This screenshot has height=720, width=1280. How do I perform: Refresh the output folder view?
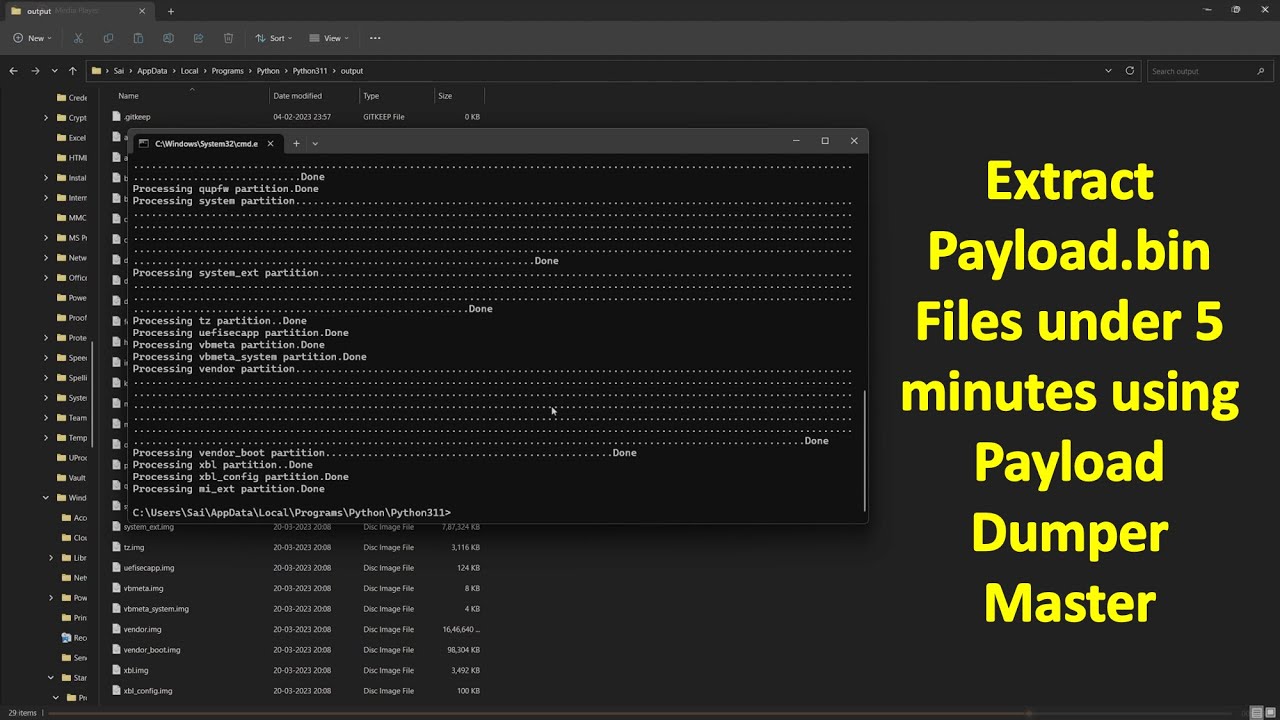(1130, 71)
